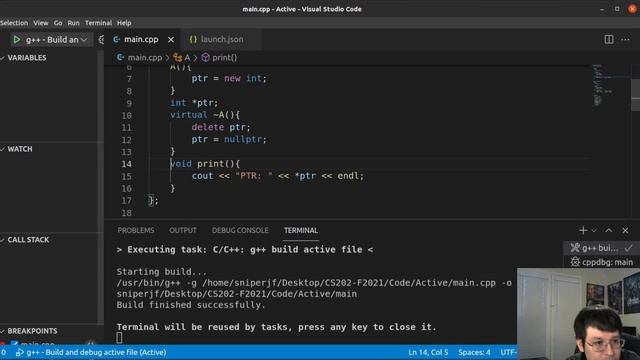Screen dimensions: 640x360
Task: Click the cout PTR code line
Action: point(278,176)
